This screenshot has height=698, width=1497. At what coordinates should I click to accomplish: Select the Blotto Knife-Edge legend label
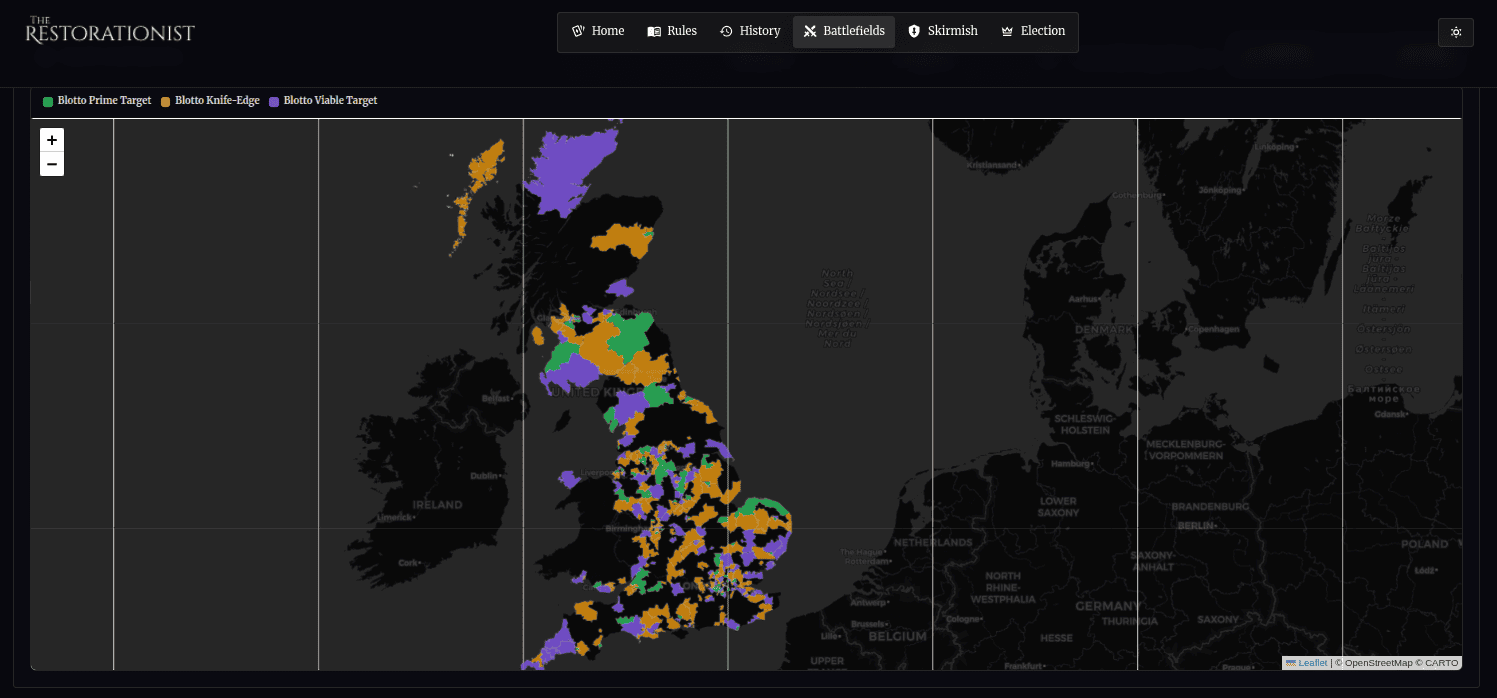[x=217, y=101]
